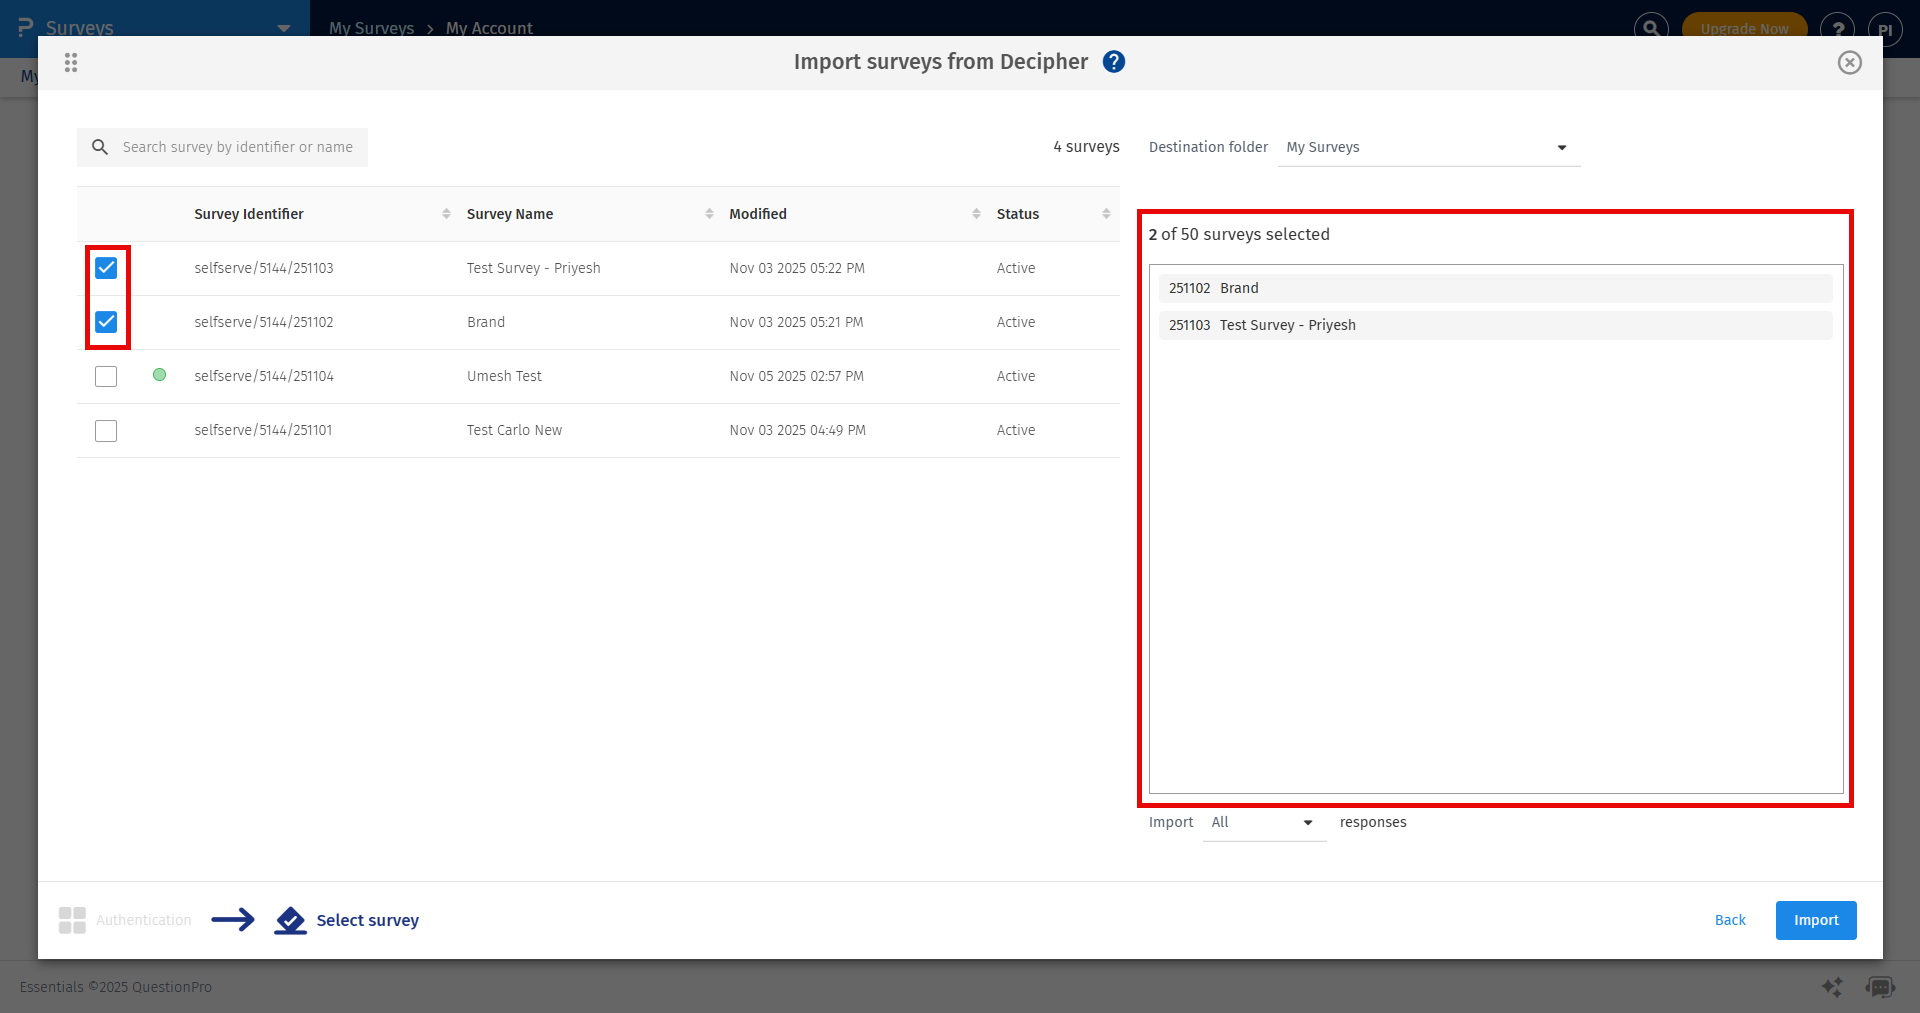
Task: Open the Destination folder dropdown
Action: pyautogui.click(x=1428, y=148)
